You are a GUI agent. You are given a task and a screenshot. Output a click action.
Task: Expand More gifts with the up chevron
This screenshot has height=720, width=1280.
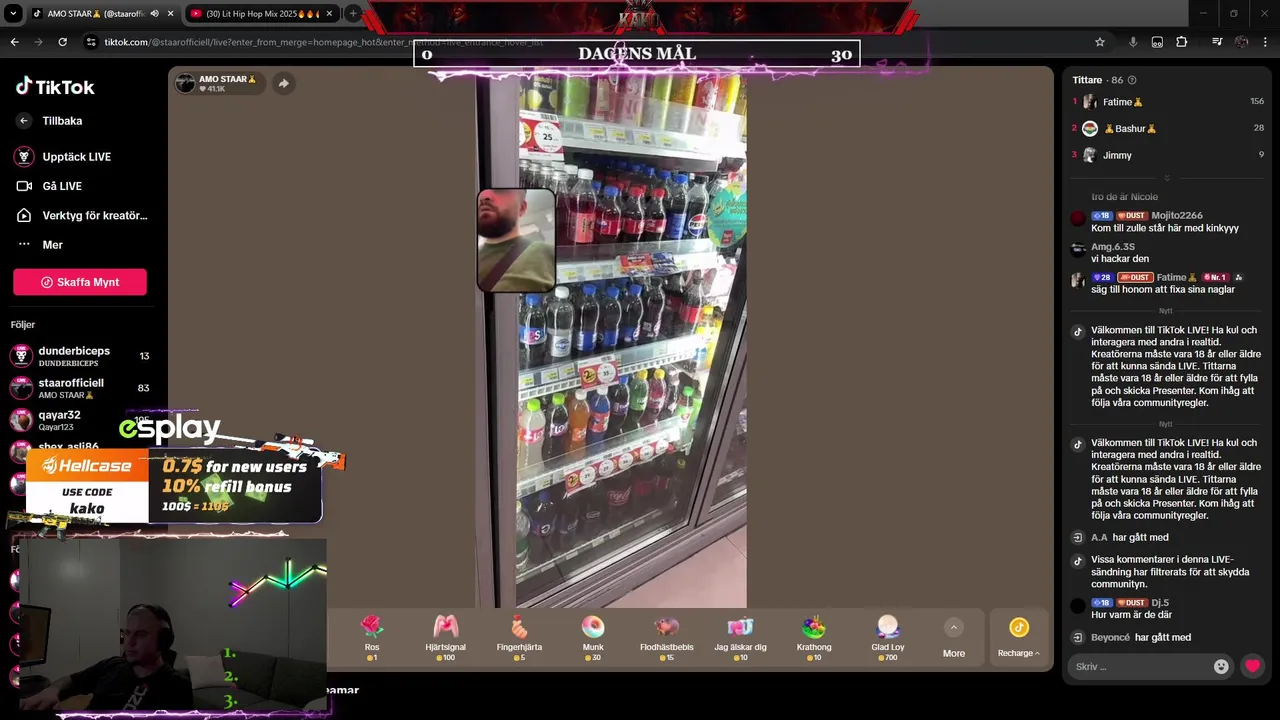(x=954, y=628)
